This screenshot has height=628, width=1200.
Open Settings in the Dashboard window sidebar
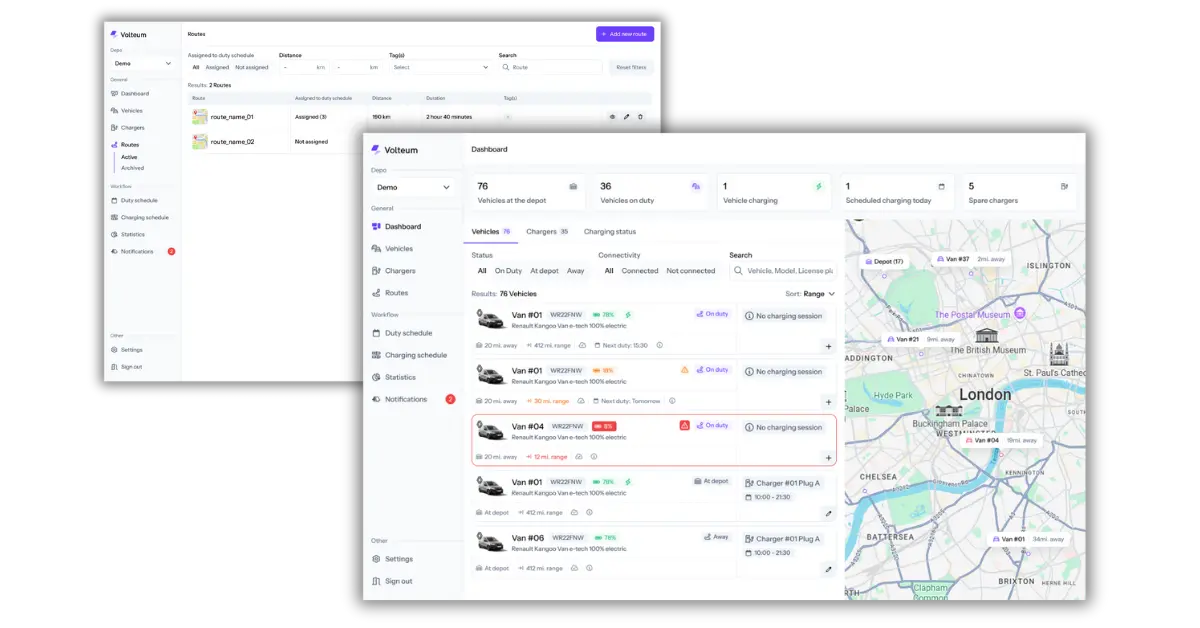(399, 559)
